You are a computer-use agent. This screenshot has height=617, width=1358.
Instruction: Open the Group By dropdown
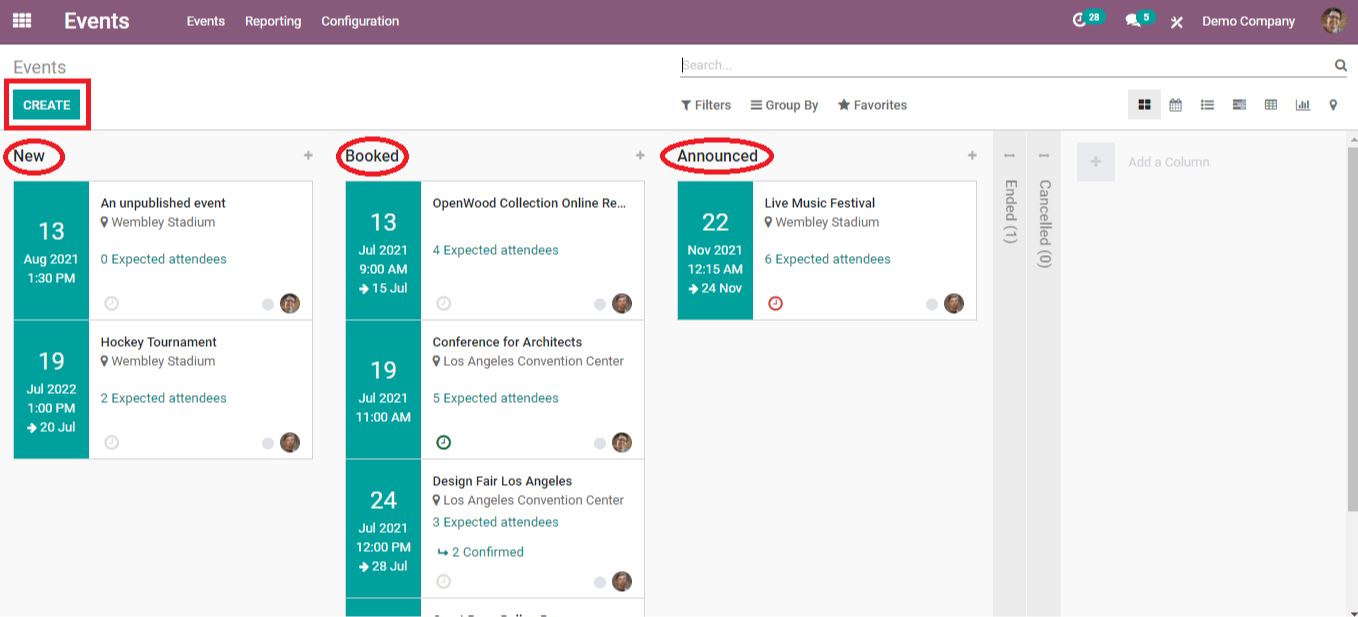click(785, 105)
